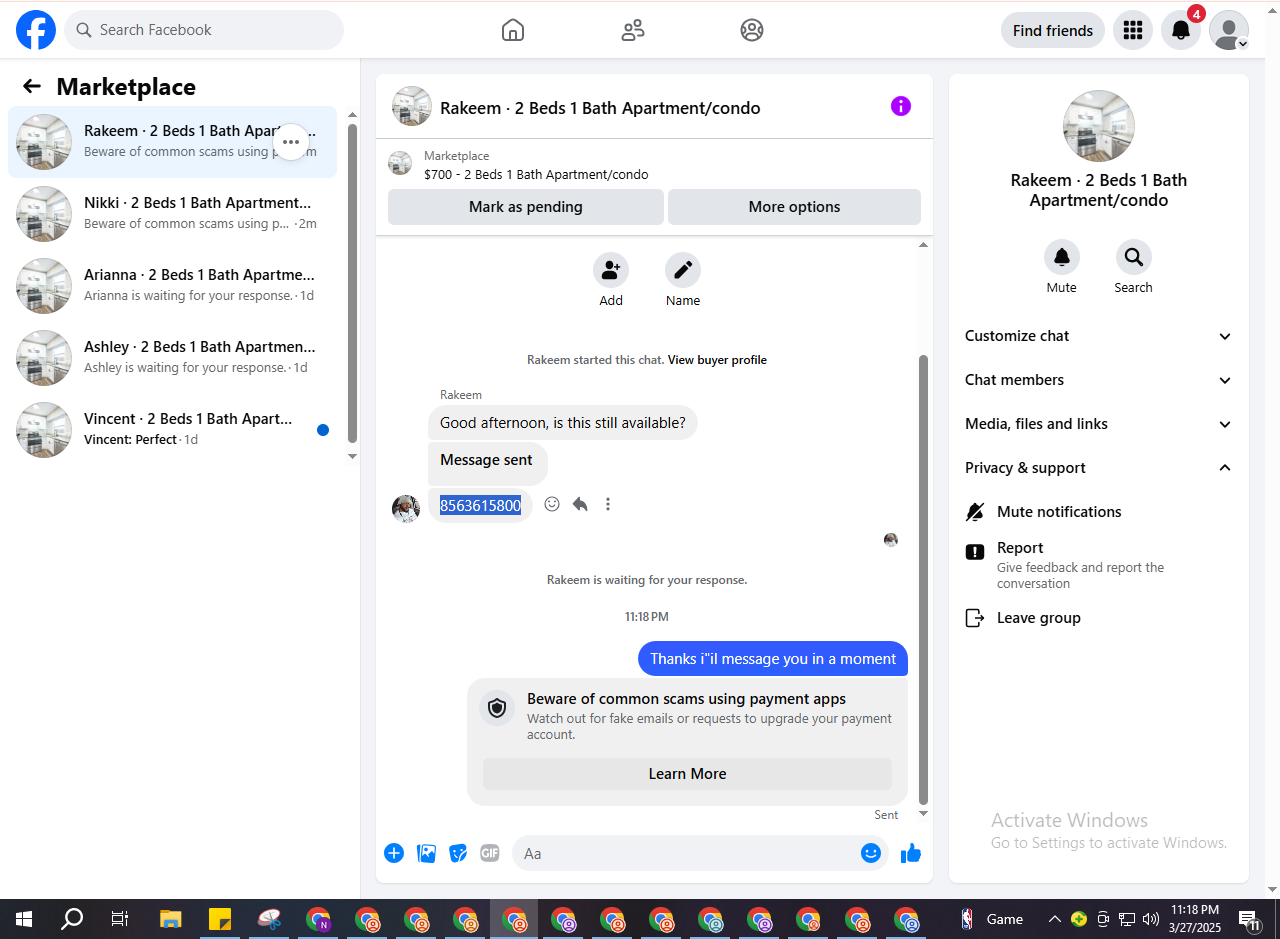
Task: Open the taskbar clock showing 11:18 PM
Action: click(1194, 919)
